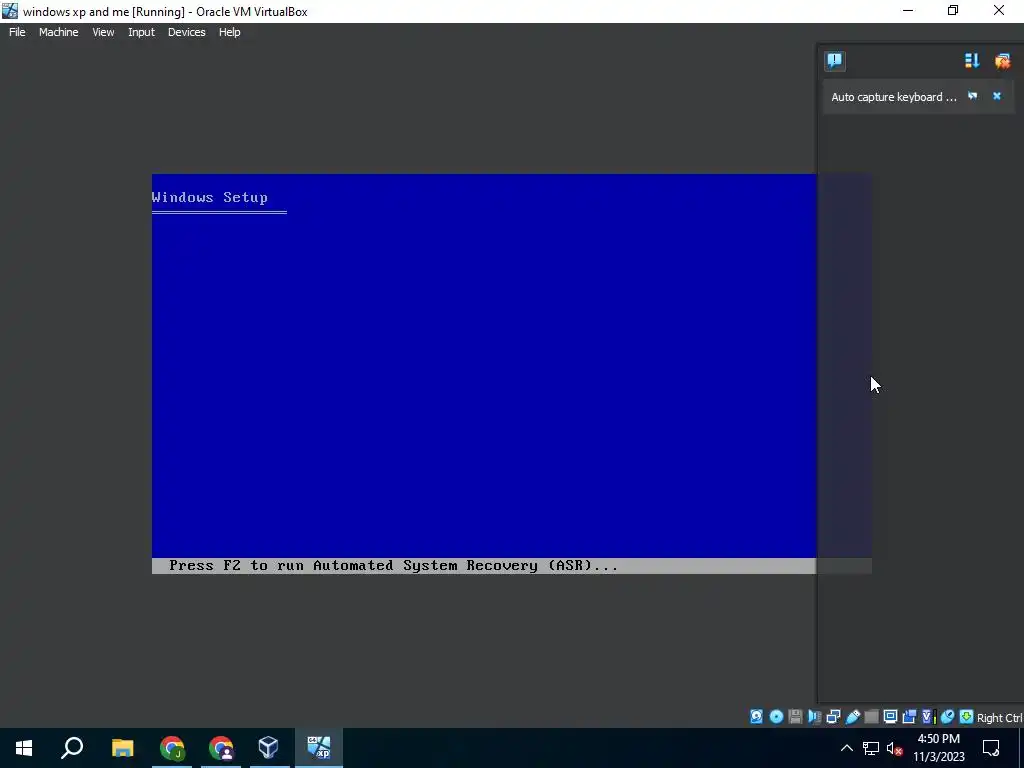Open the Machine menu
This screenshot has width=1024, height=768.
[x=58, y=32]
